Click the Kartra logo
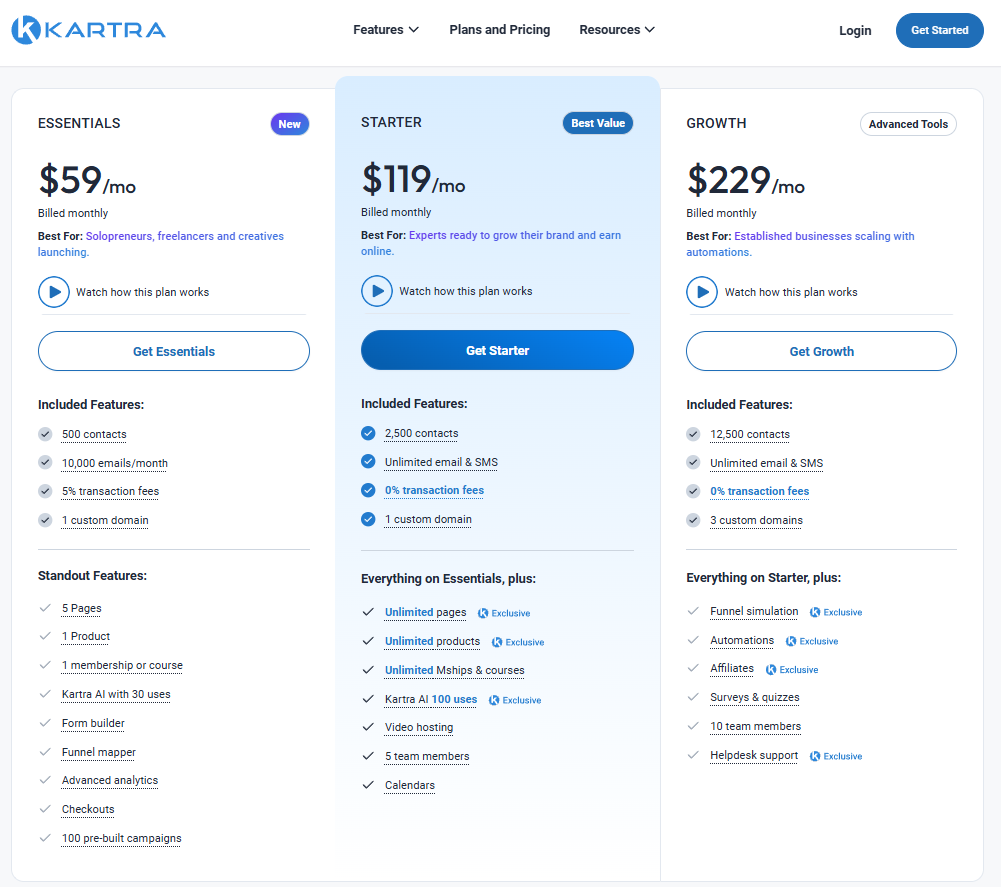Image resolution: width=1001 pixels, height=887 pixels. 89,30
